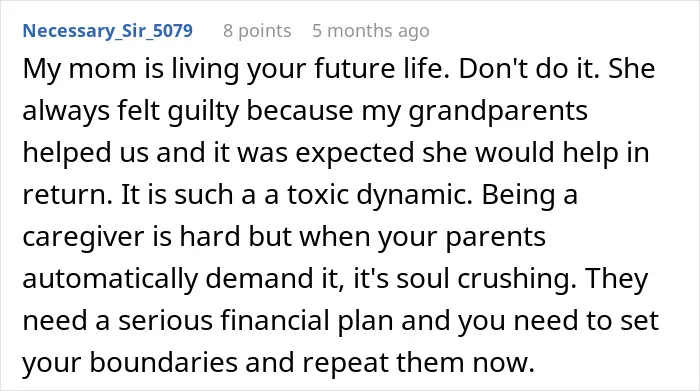Screen dimensions: 700x391
Task: Click the 8 points score label
Action: pos(257,31)
